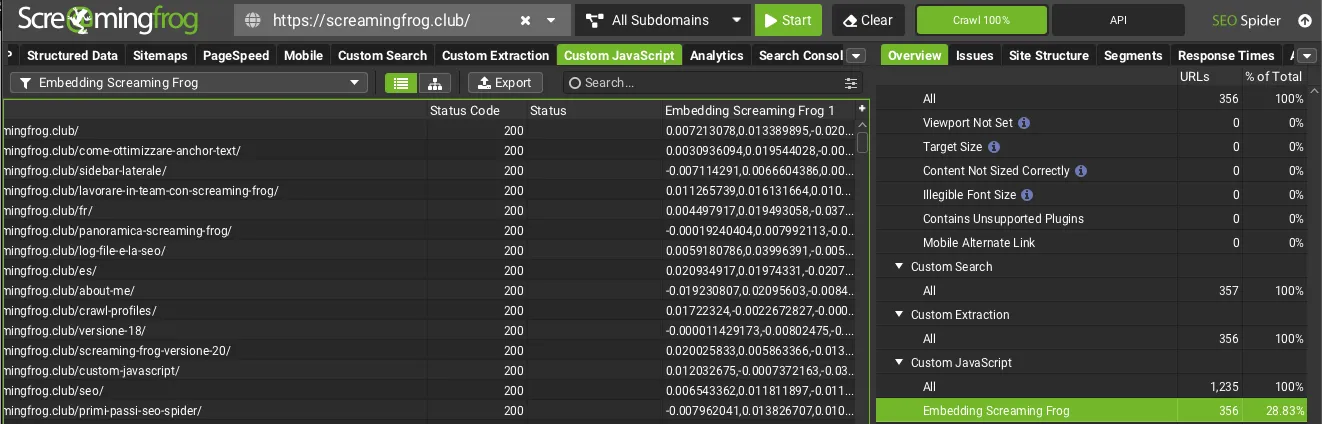
Task: Click the filter funnel icon
Action: click(x=26, y=83)
